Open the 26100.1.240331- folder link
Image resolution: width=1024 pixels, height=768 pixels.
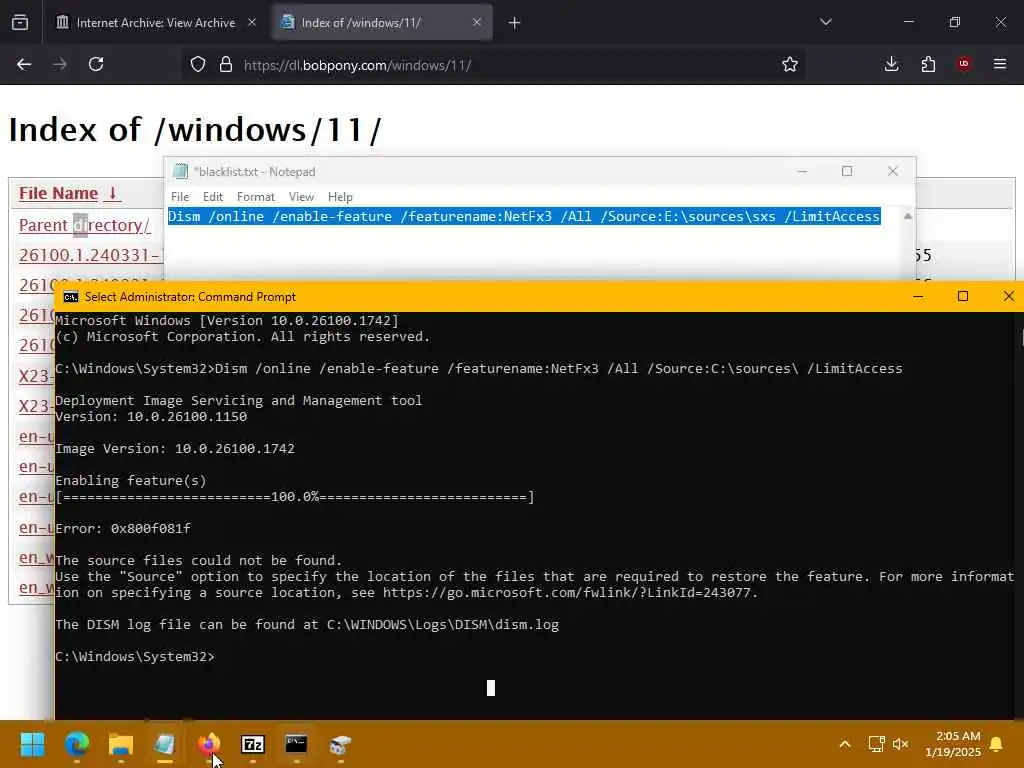point(90,255)
